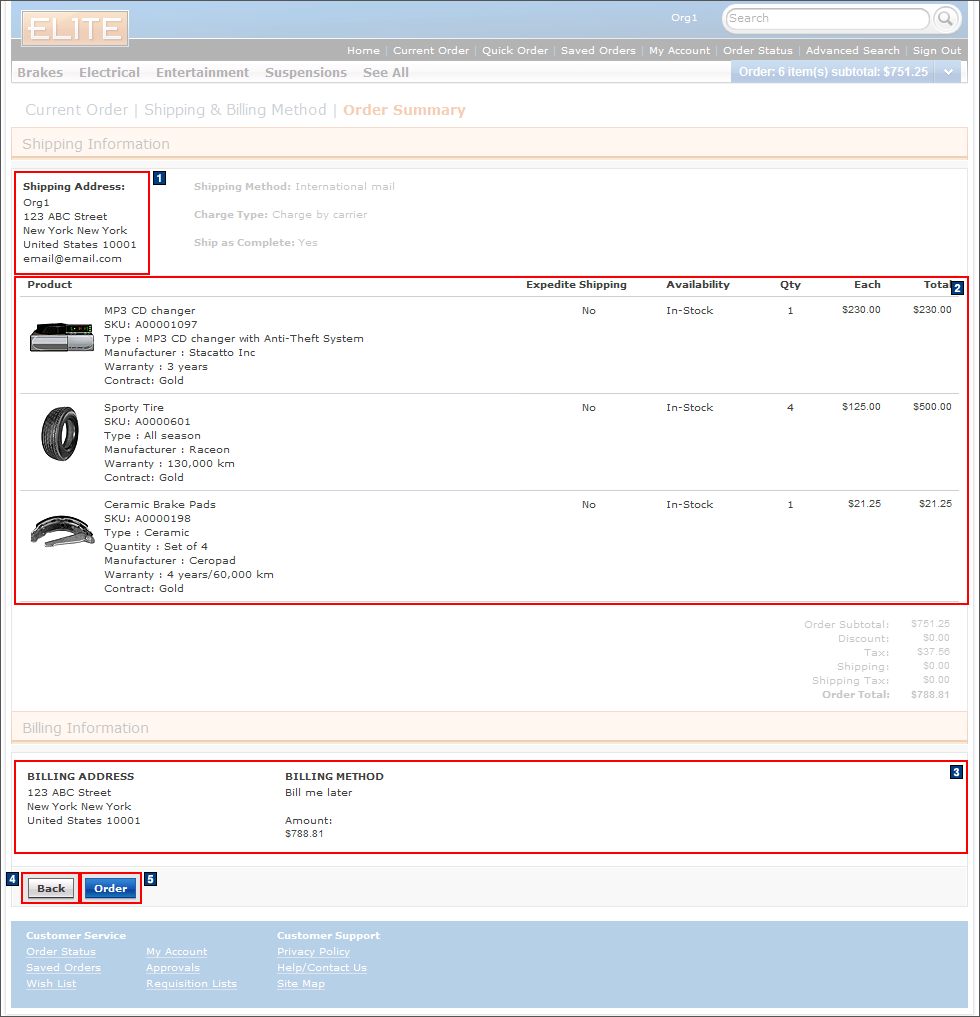Click callout badge 5 next to Order

point(150,879)
